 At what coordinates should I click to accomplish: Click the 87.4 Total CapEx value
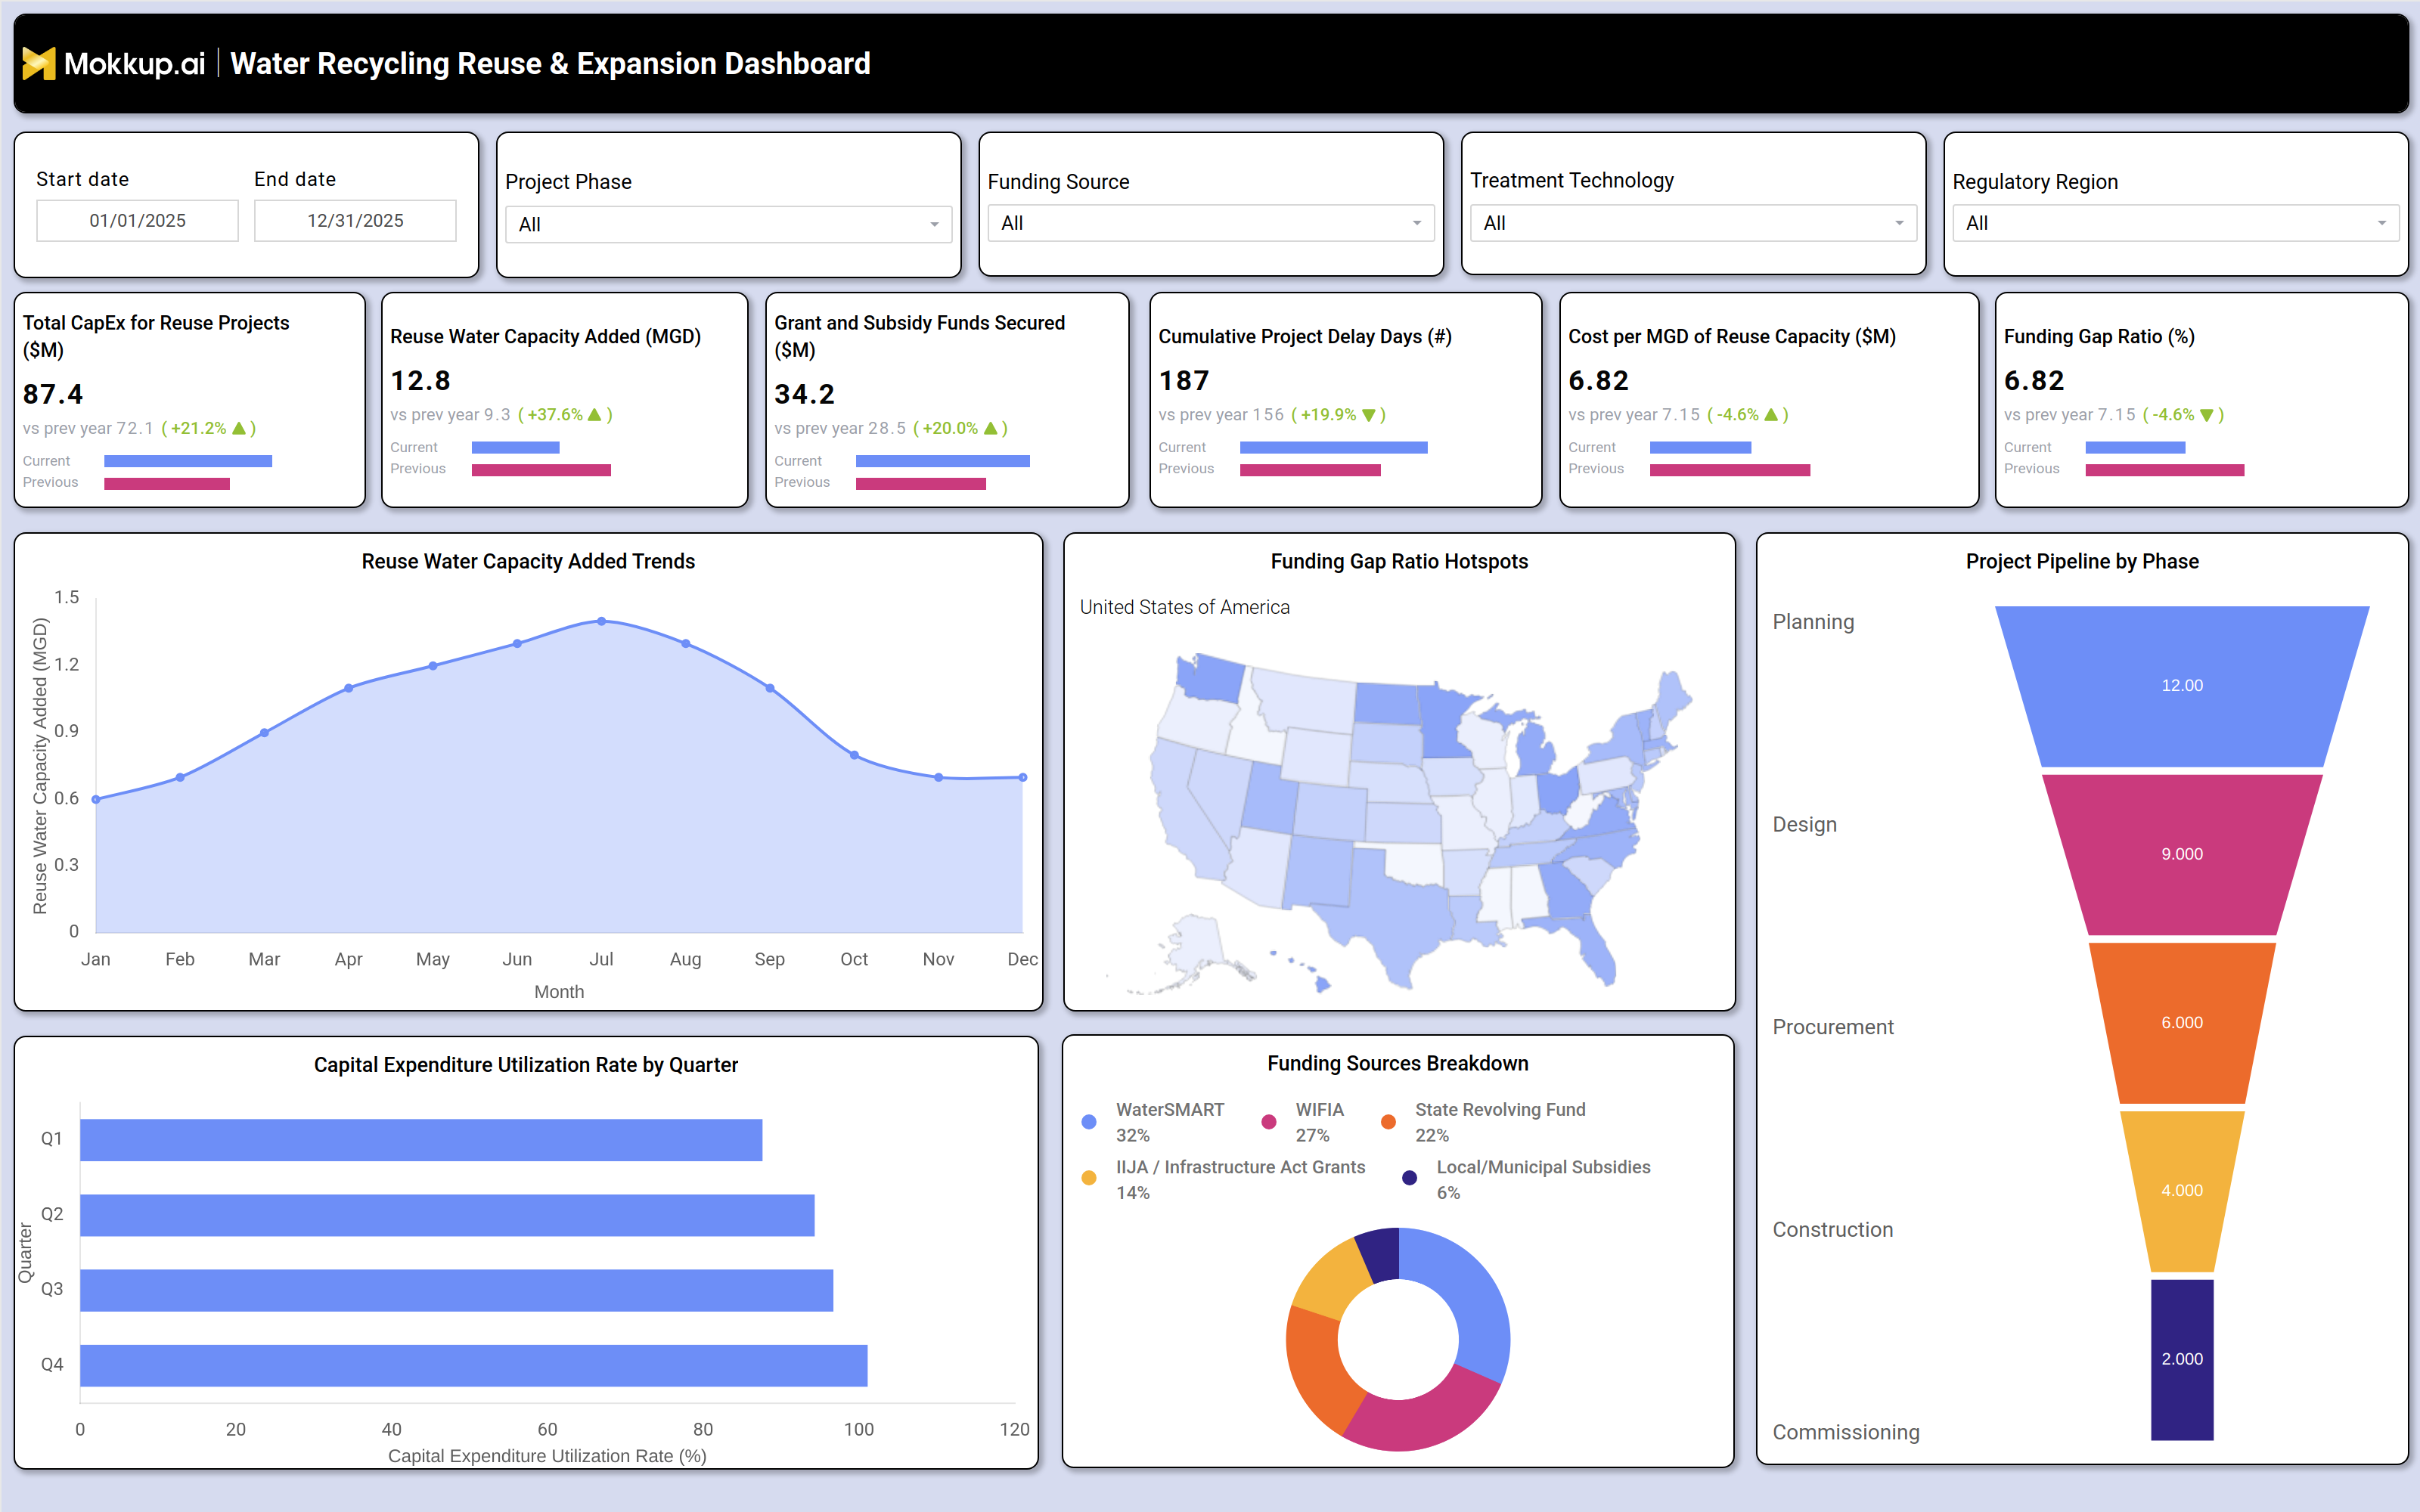click(x=53, y=394)
